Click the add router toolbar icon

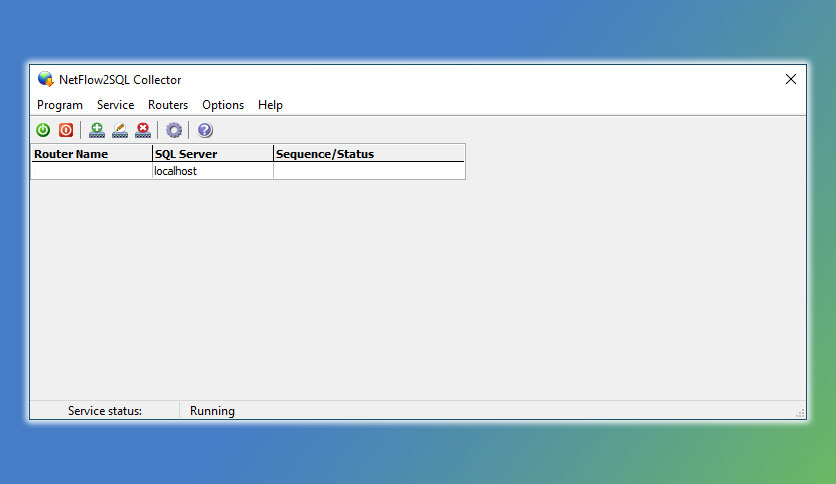click(97, 130)
